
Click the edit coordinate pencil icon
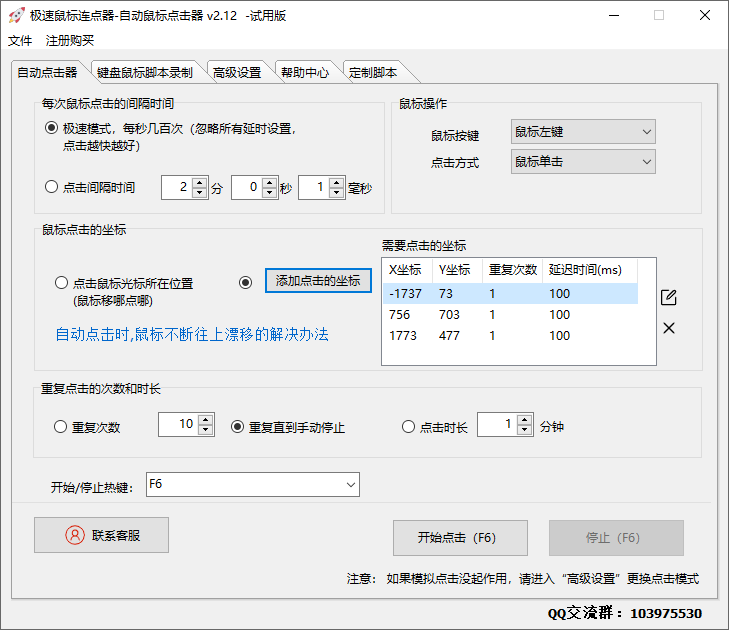click(x=669, y=297)
